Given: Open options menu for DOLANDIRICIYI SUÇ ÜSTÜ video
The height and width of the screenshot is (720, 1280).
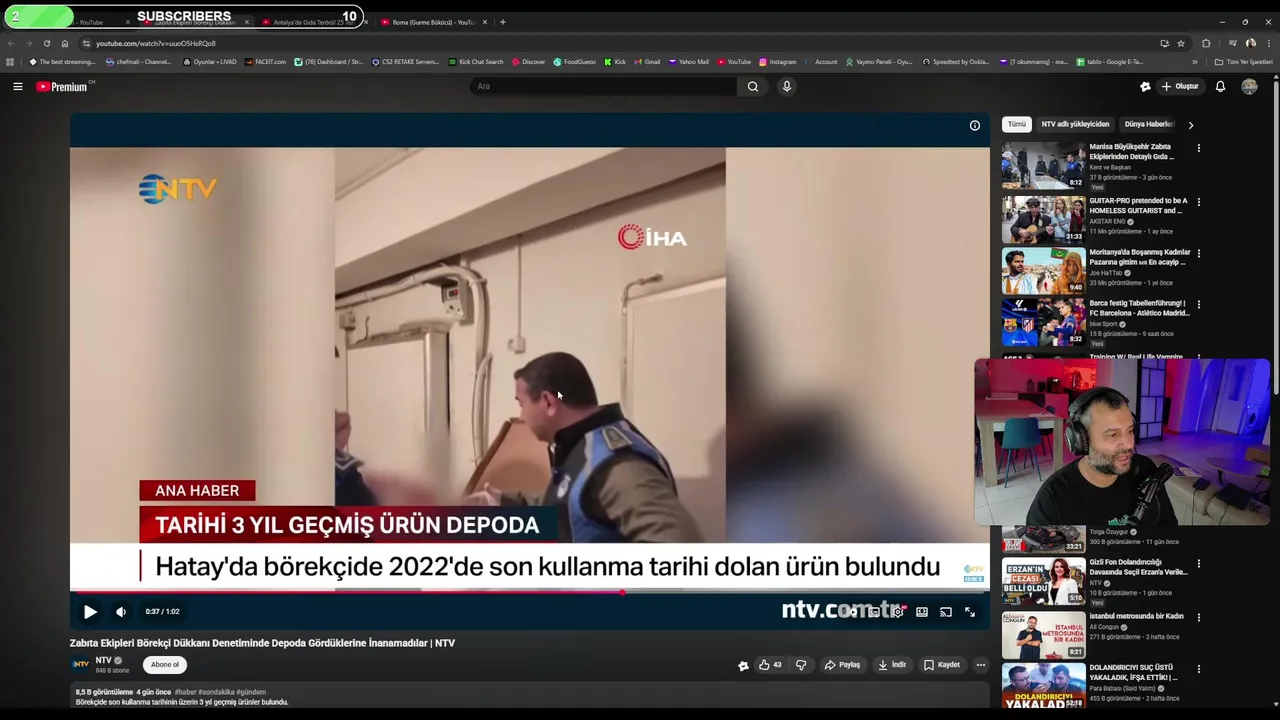Looking at the screenshot, I should (1198, 669).
